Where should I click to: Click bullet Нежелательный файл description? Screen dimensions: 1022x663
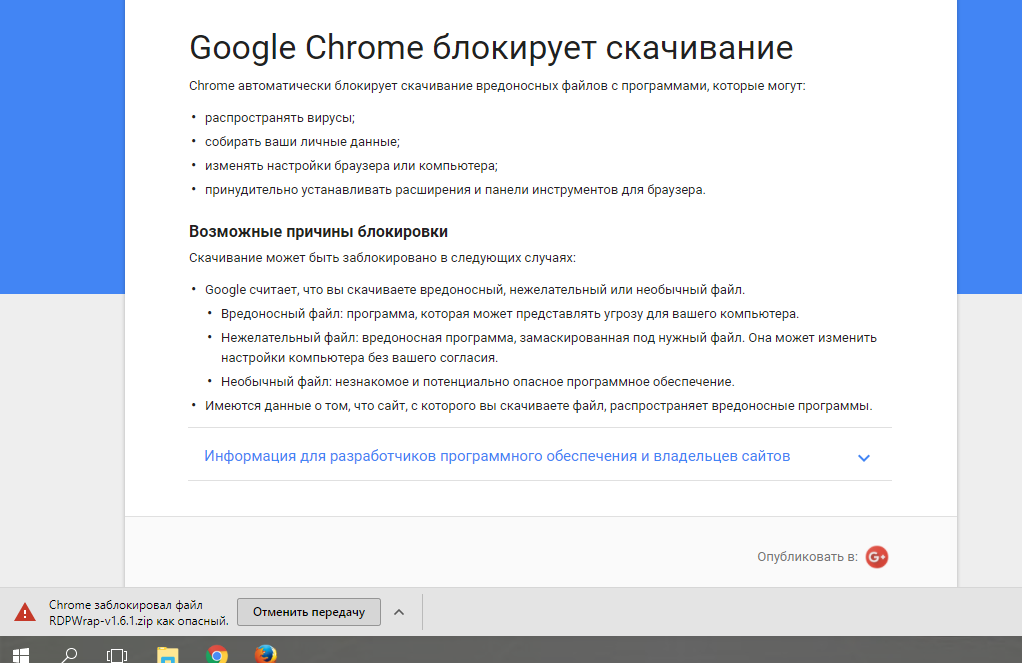coord(549,347)
